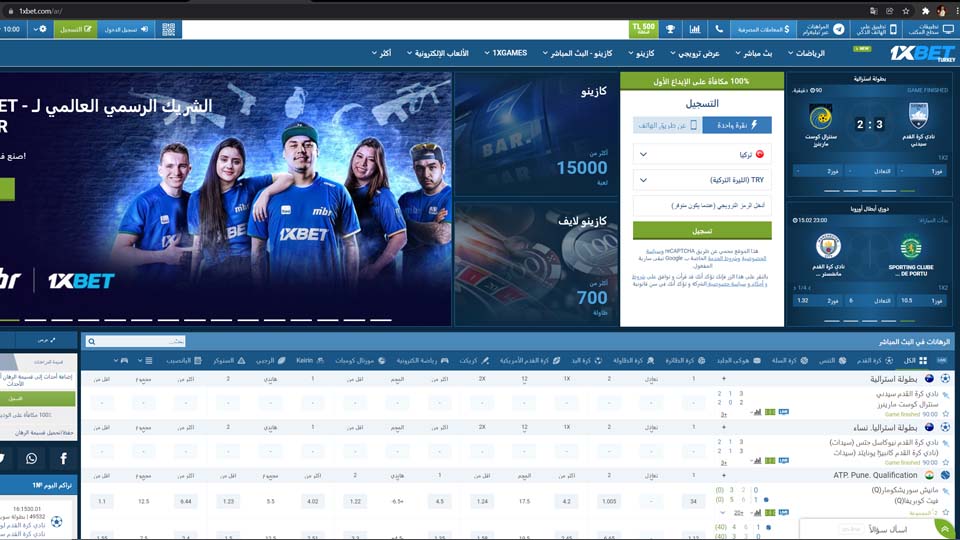Click the promo code input field
The width and height of the screenshot is (960, 540).
pos(702,206)
